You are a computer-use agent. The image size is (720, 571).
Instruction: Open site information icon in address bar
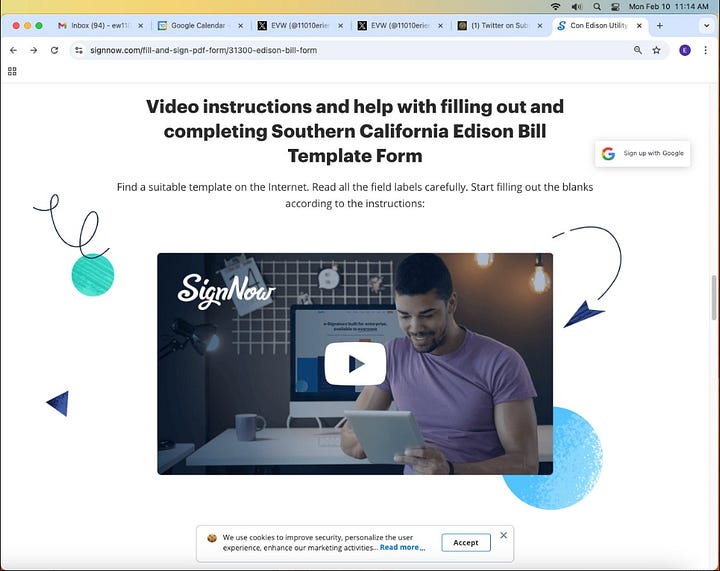[79, 50]
